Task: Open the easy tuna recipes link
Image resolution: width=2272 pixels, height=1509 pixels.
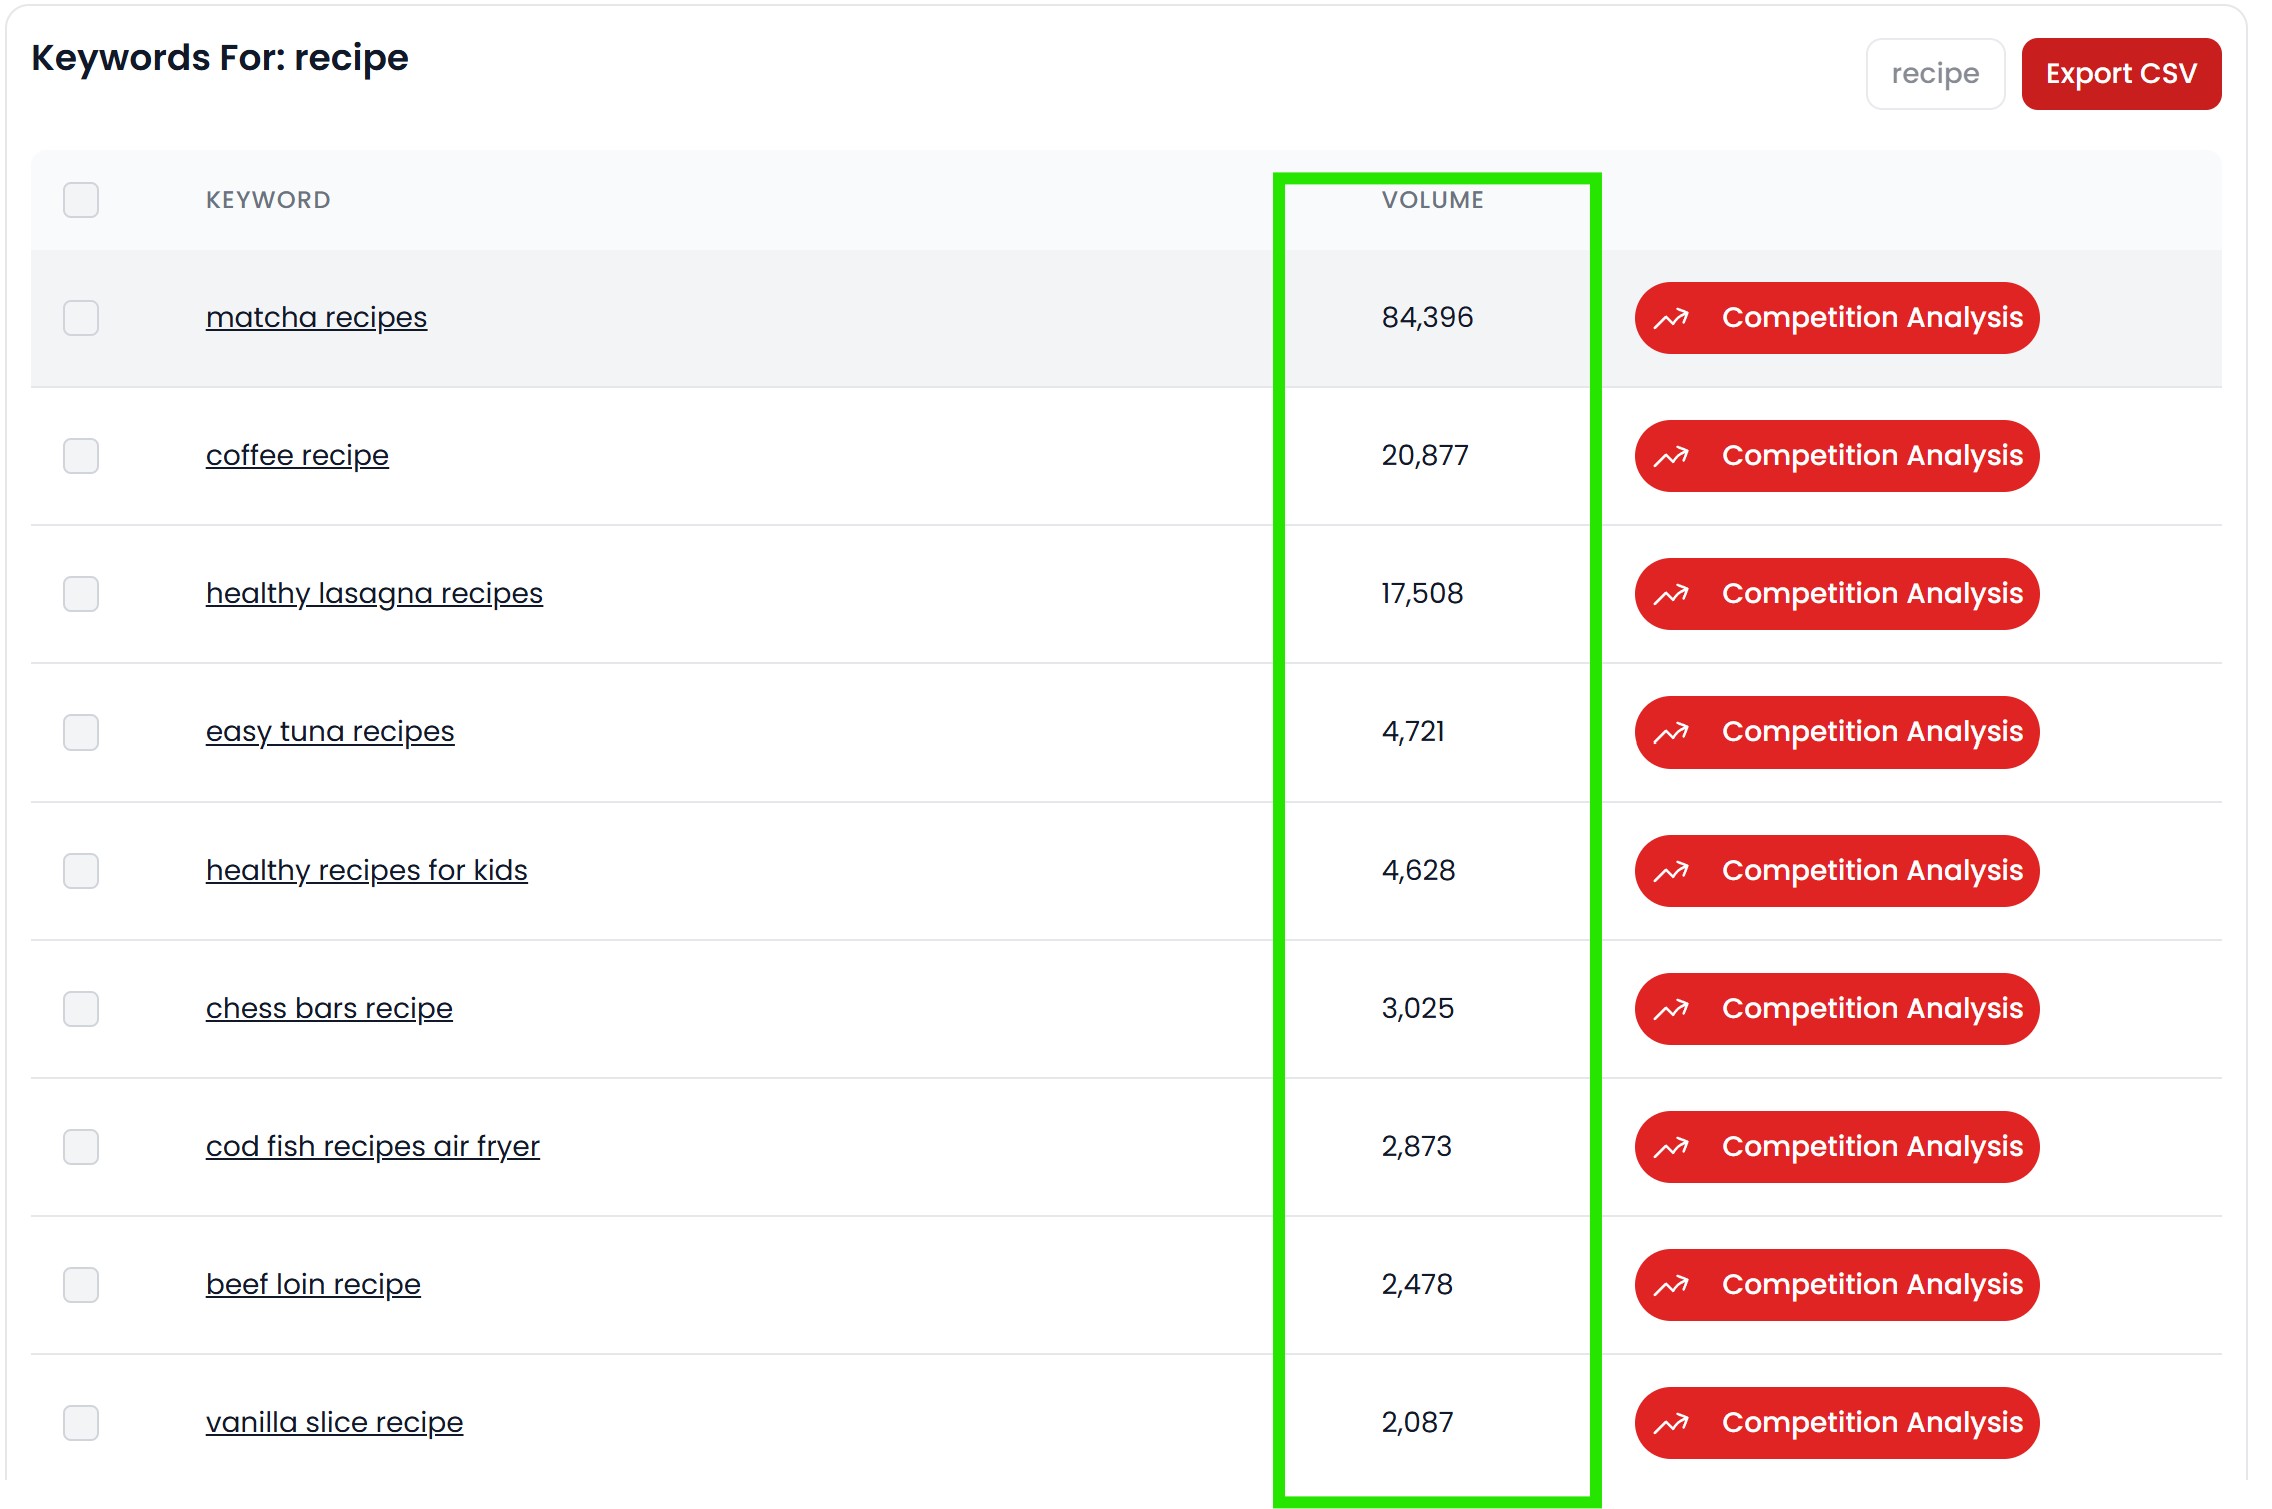Action: click(x=330, y=732)
